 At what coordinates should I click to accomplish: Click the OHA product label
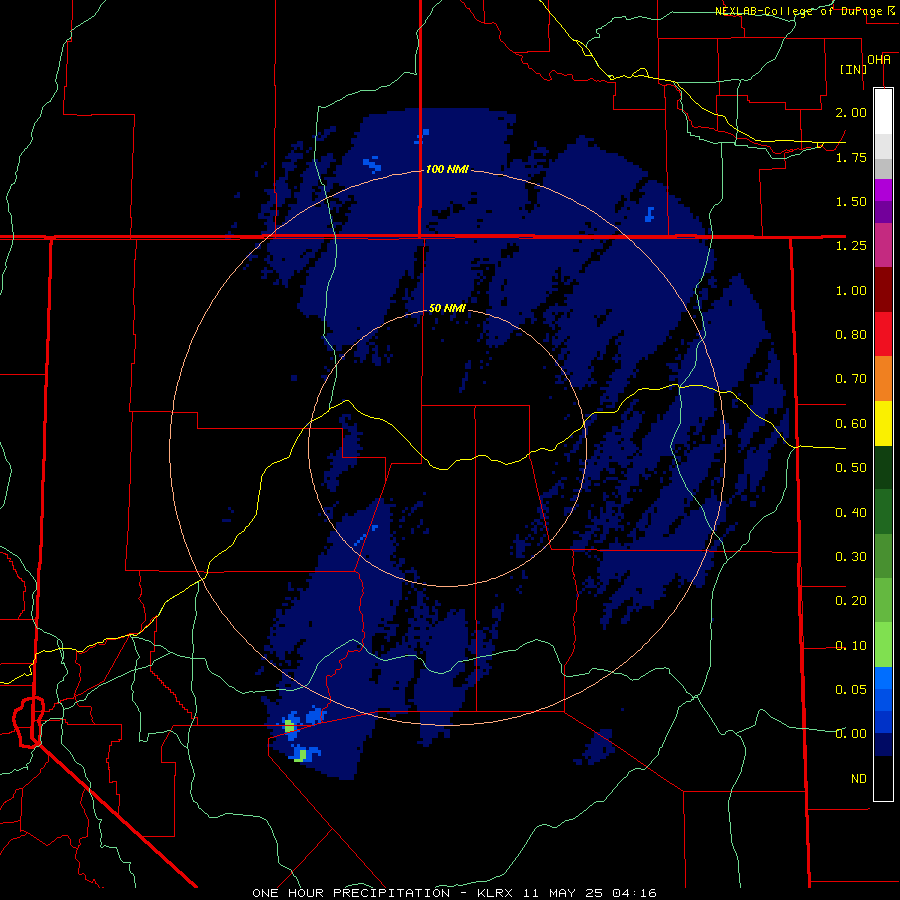click(879, 60)
